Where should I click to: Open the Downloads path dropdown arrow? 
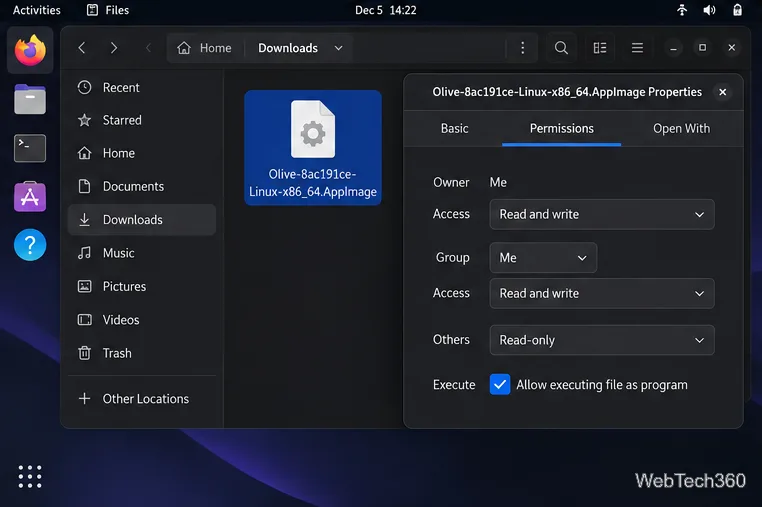tap(339, 48)
